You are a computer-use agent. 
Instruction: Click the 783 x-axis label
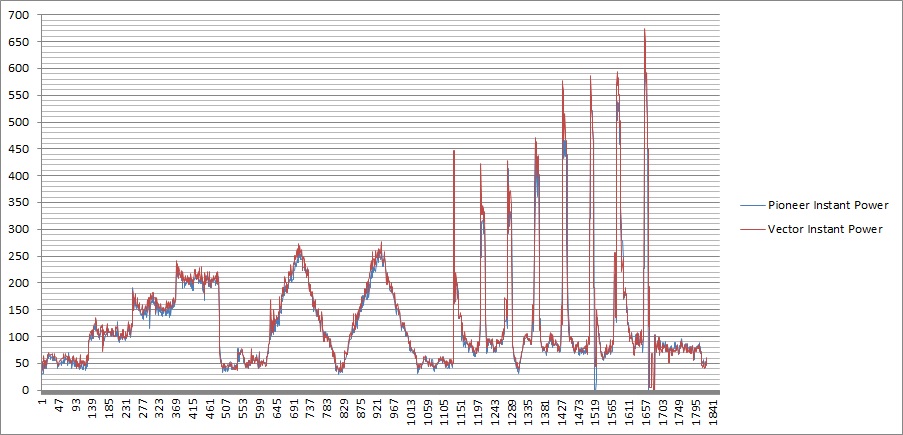coord(328,409)
